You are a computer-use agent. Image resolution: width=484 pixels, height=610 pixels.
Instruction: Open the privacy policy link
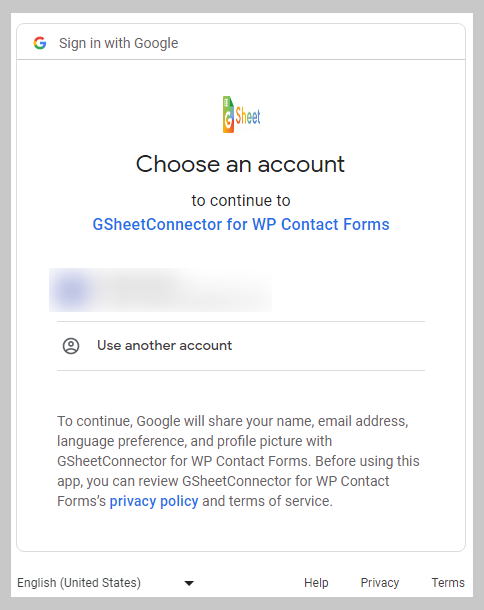pos(154,501)
